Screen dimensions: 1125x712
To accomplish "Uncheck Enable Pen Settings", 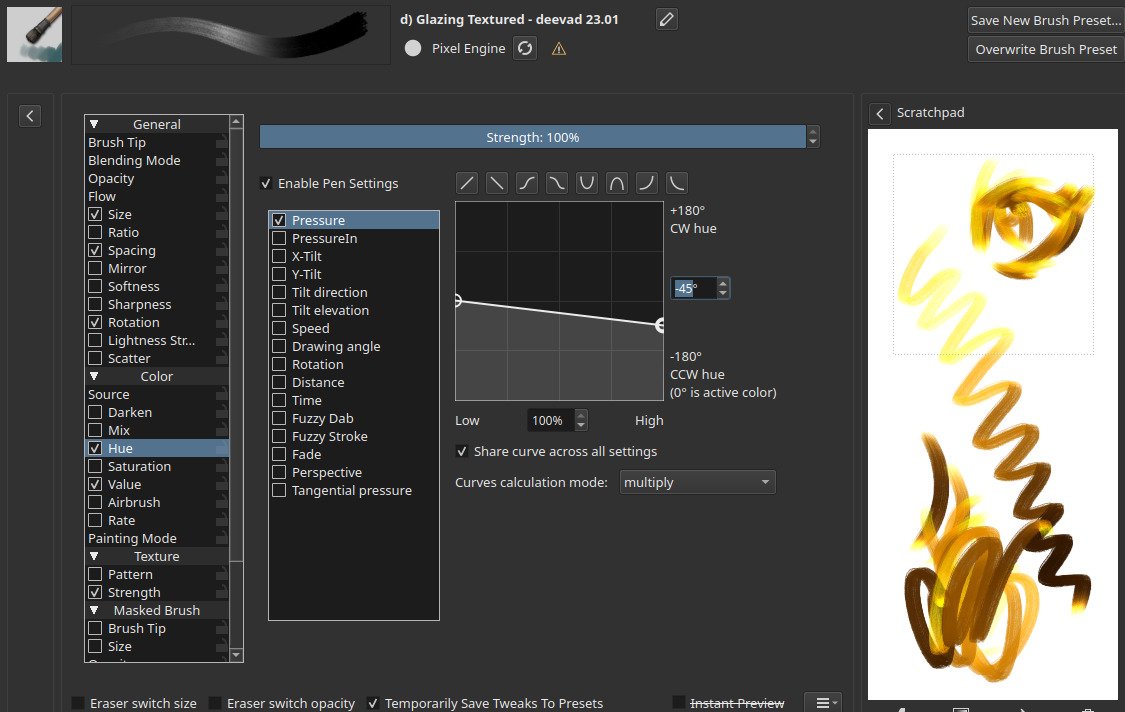I will [x=266, y=183].
